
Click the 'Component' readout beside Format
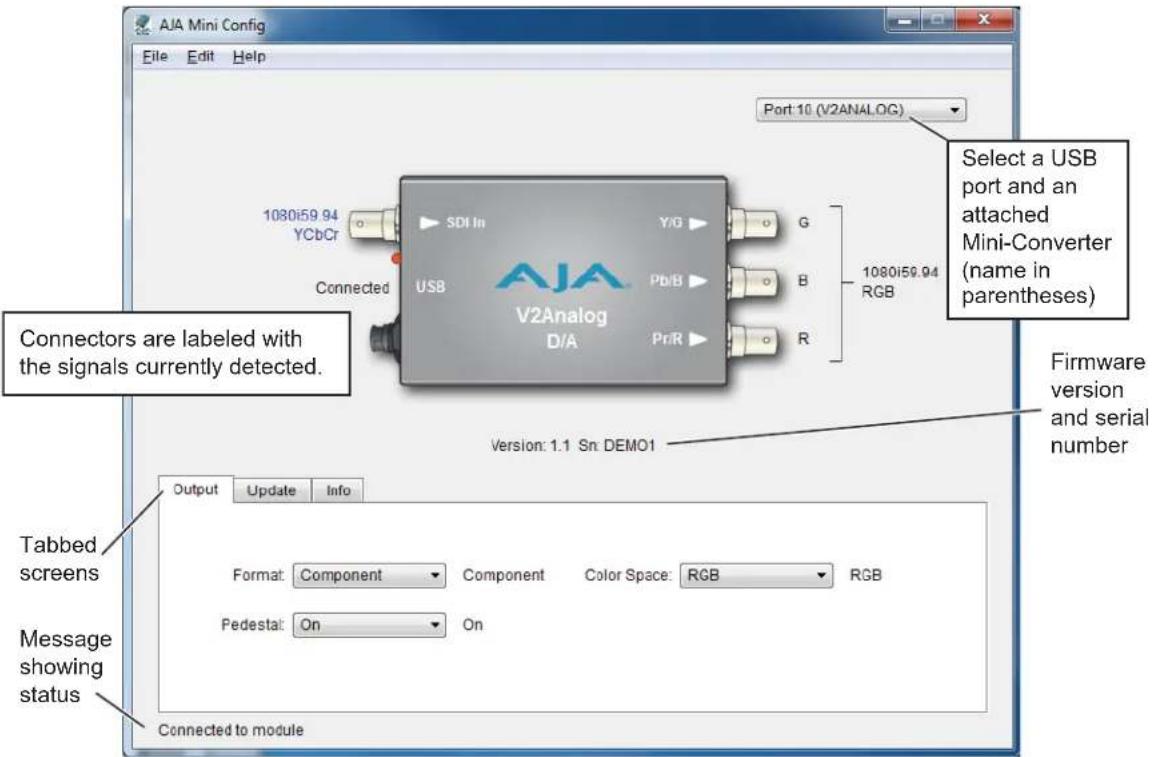click(504, 575)
